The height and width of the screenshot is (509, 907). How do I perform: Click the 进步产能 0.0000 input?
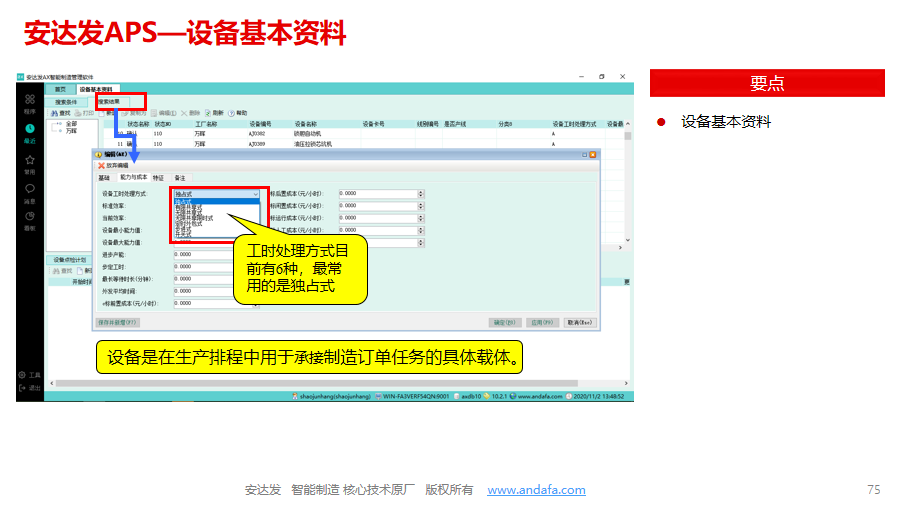tap(204, 254)
